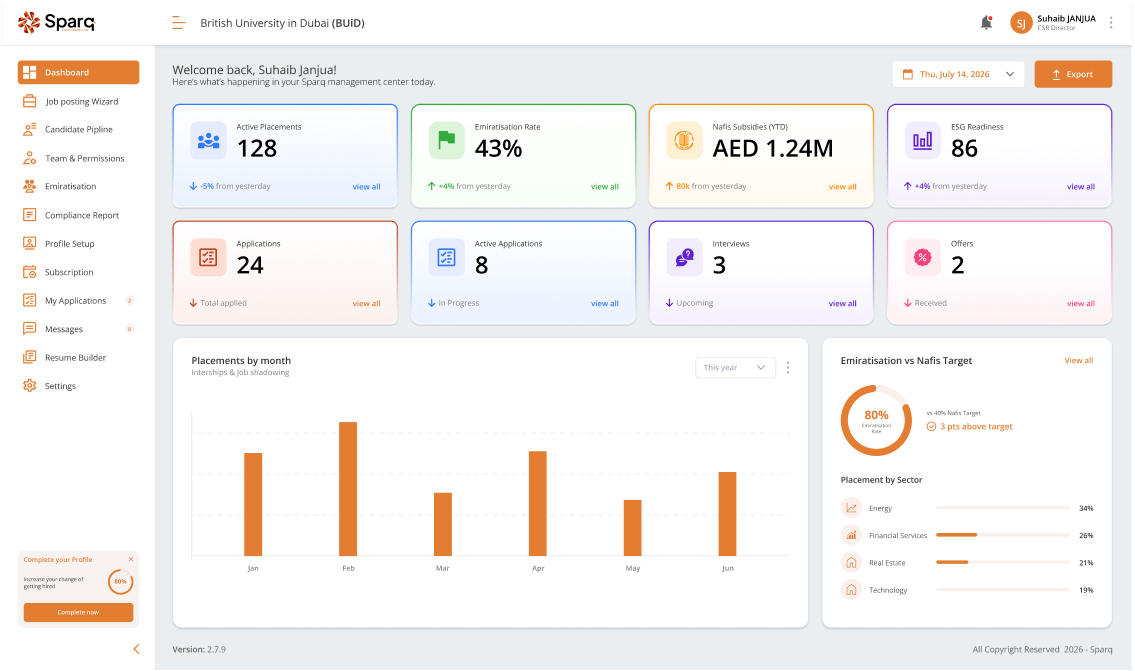Go to Candidate Pipline

point(78,130)
